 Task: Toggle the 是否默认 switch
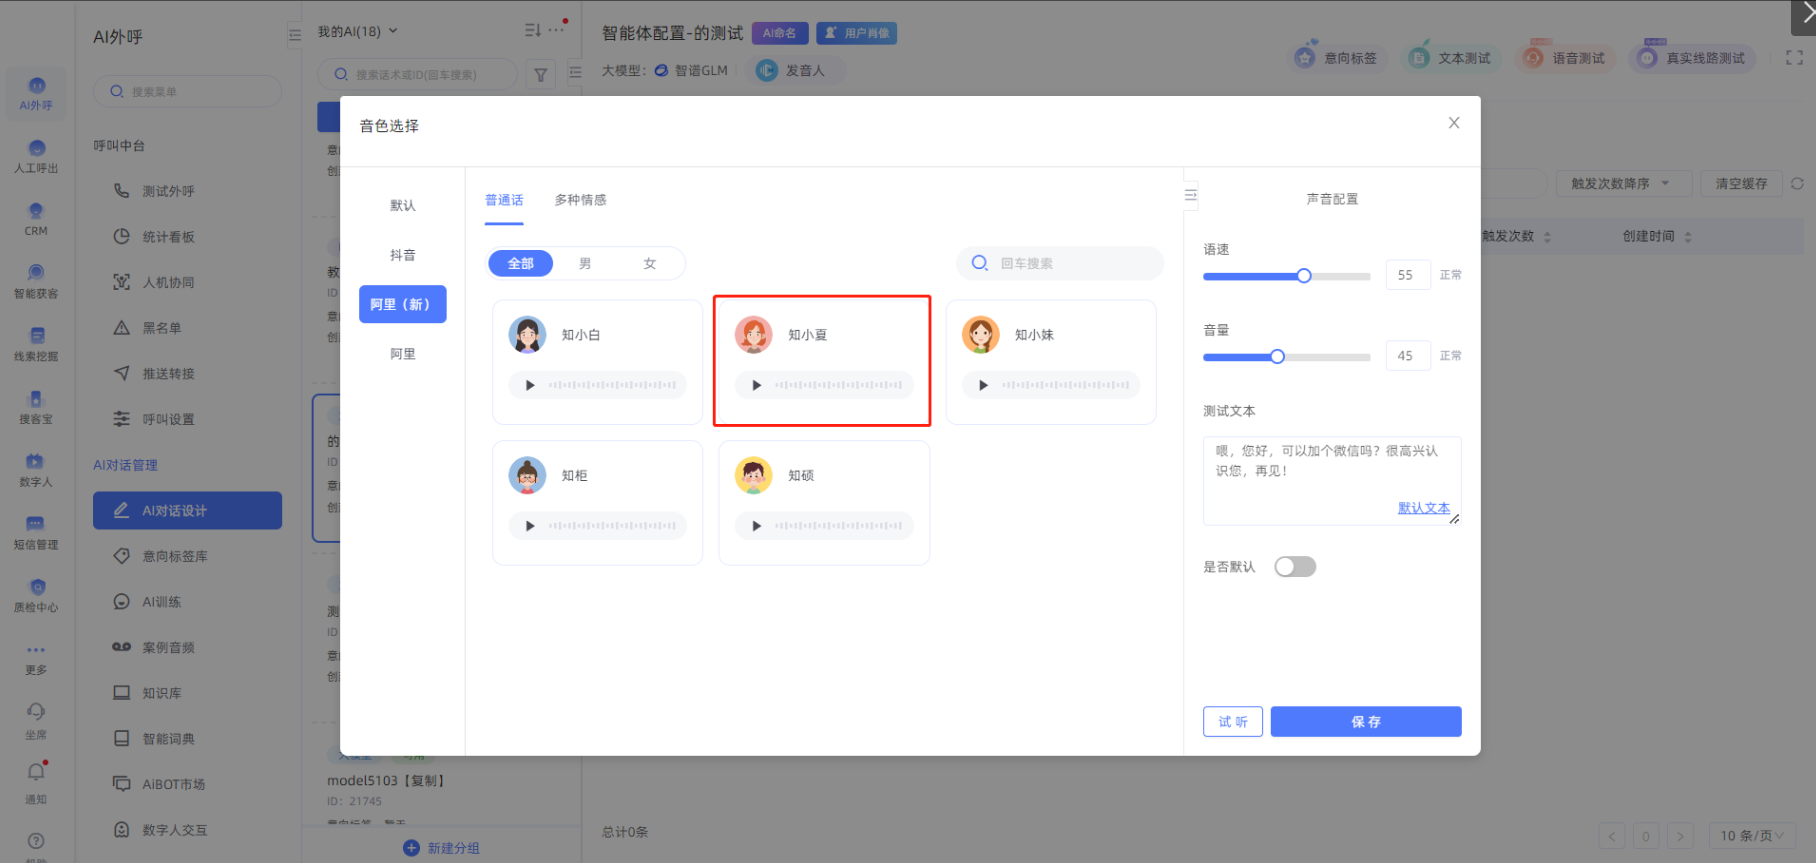click(x=1294, y=567)
